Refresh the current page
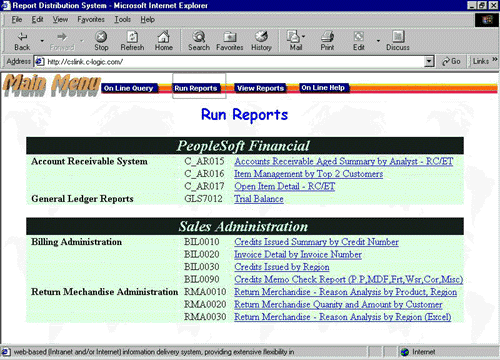Viewport: 500px width, 360px height. pyautogui.click(x=132, y=41)
